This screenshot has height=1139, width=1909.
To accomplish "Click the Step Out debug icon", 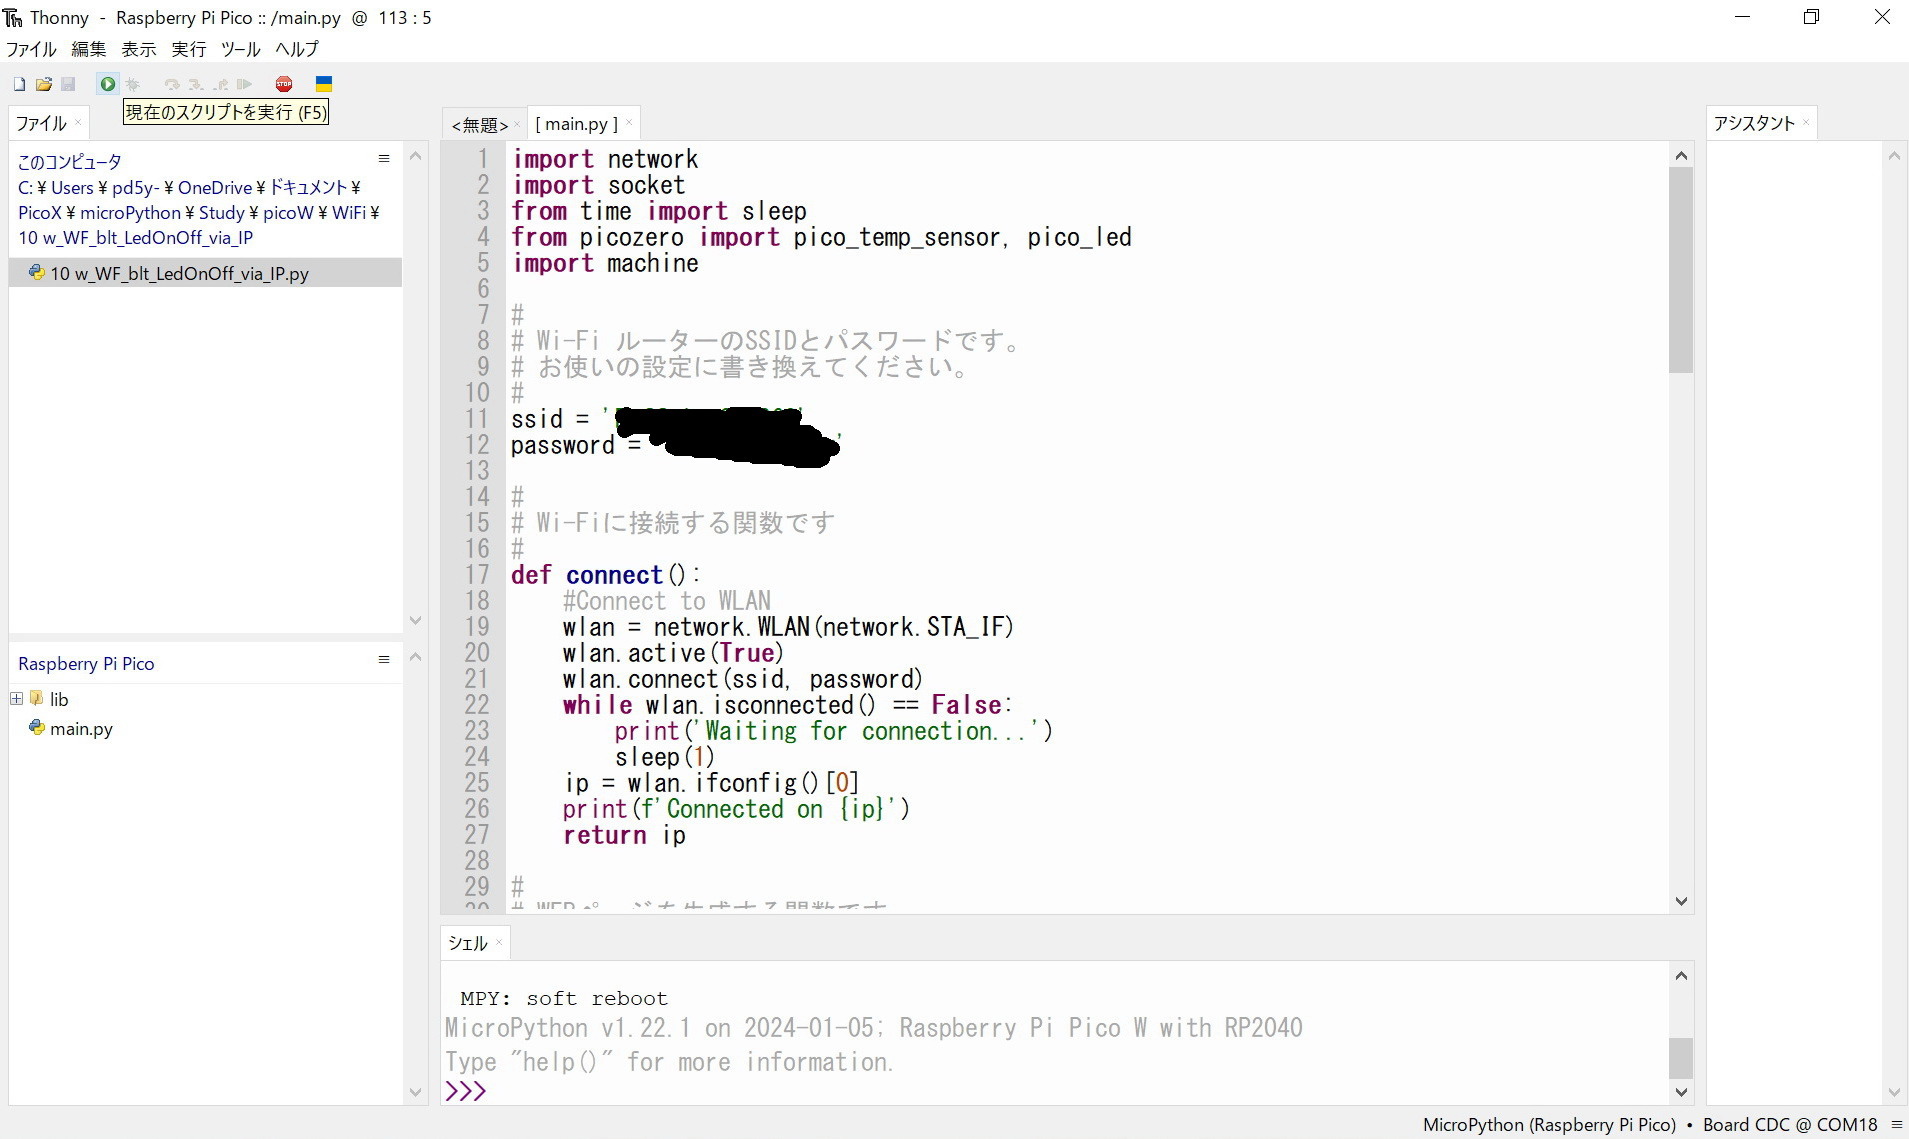I will [x=221, y=84].
